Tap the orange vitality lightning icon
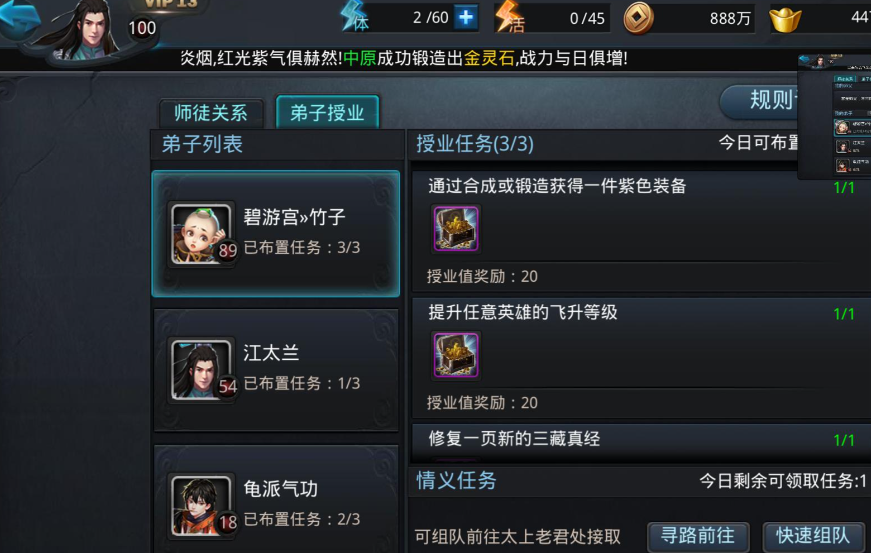Image resolution: width=871 pixels, height=553 pixels. pyautogui.click(x=509, y=16)
